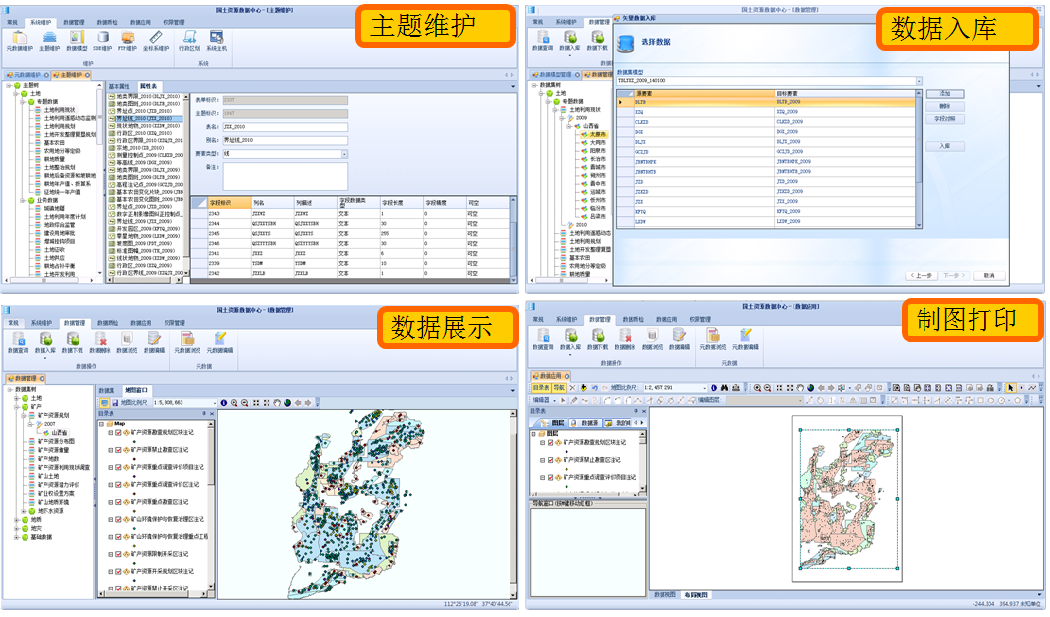Viewport: 1050px width, 617px height.
Task: Click the 别名 input field containing 界址线_2010
Action: pyautogui.click(x=285, y=140)
